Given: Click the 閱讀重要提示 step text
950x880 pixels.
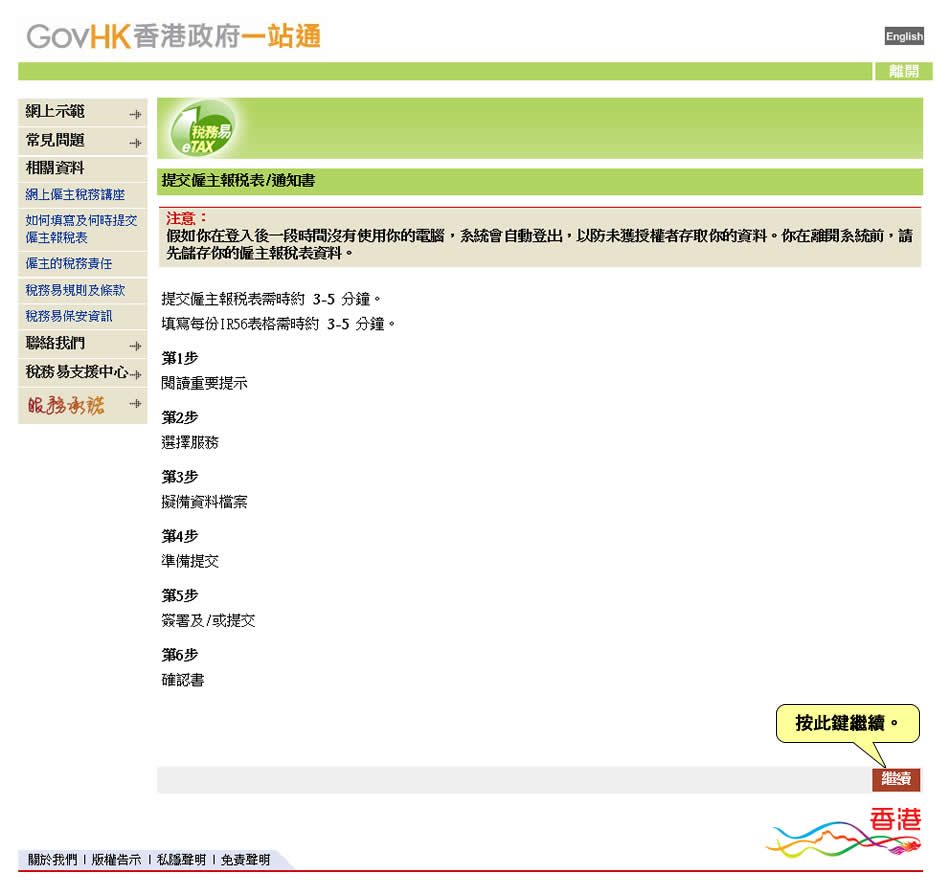Looking at the screenshot, I should coord(204,384).
